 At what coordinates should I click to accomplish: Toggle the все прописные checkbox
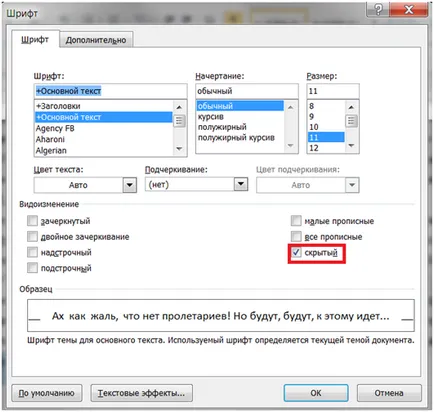pyautogui.click(x=296, y=237)
